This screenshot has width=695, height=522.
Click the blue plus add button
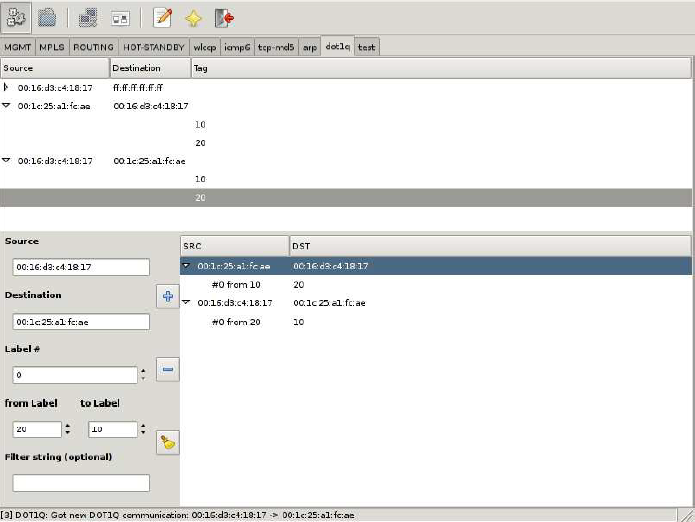coord(168,296)
